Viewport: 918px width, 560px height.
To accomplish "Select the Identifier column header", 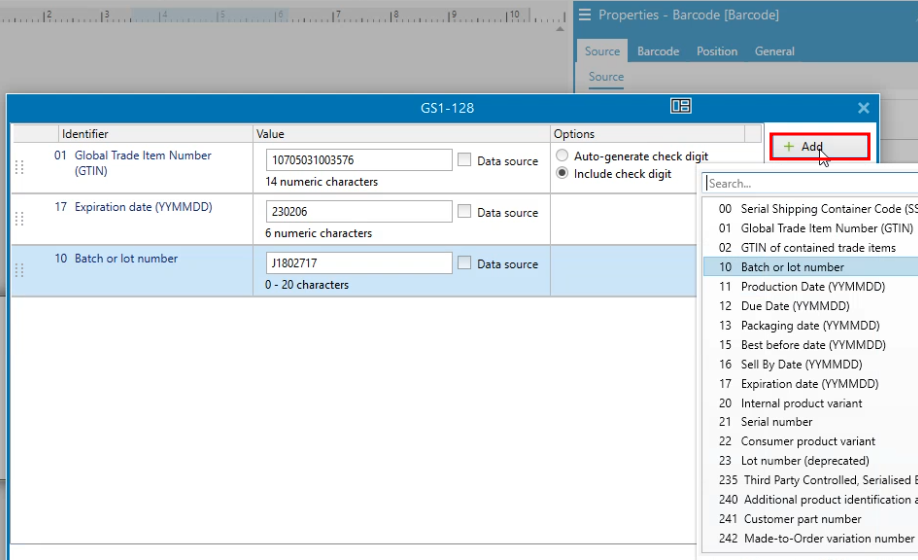I will click(x=85, y=134).
